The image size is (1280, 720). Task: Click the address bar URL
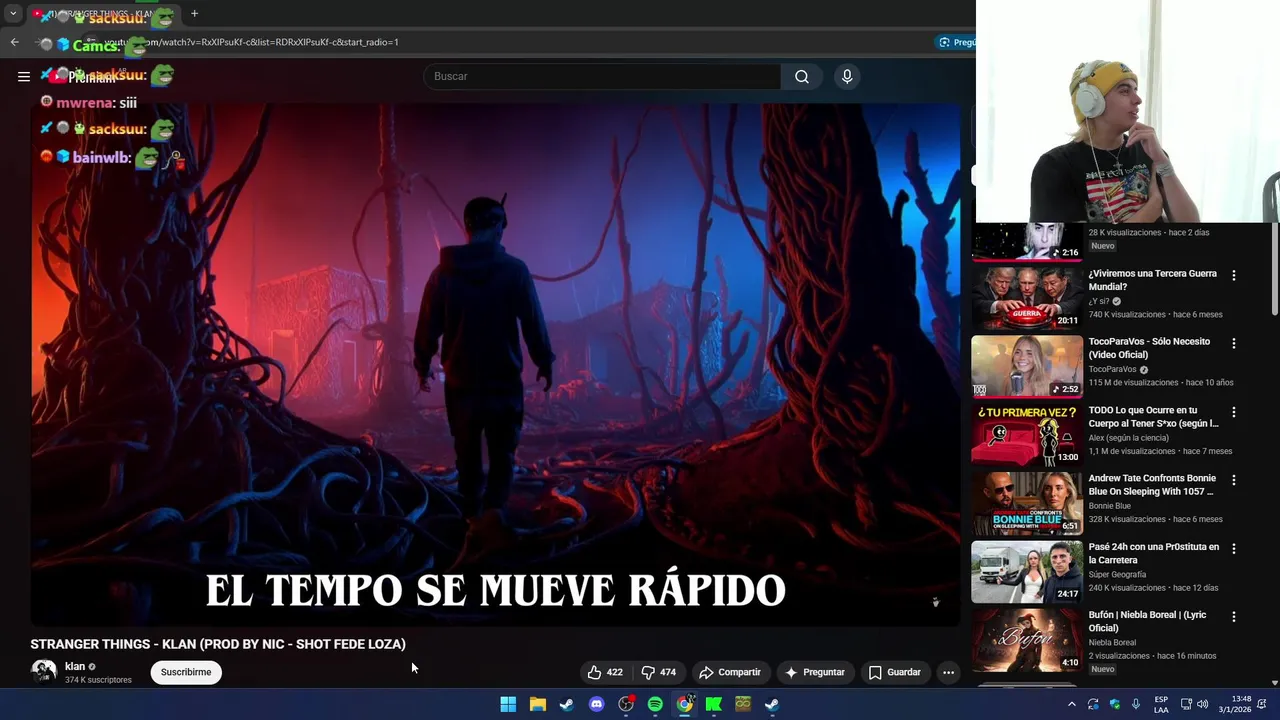pos(250,42)
